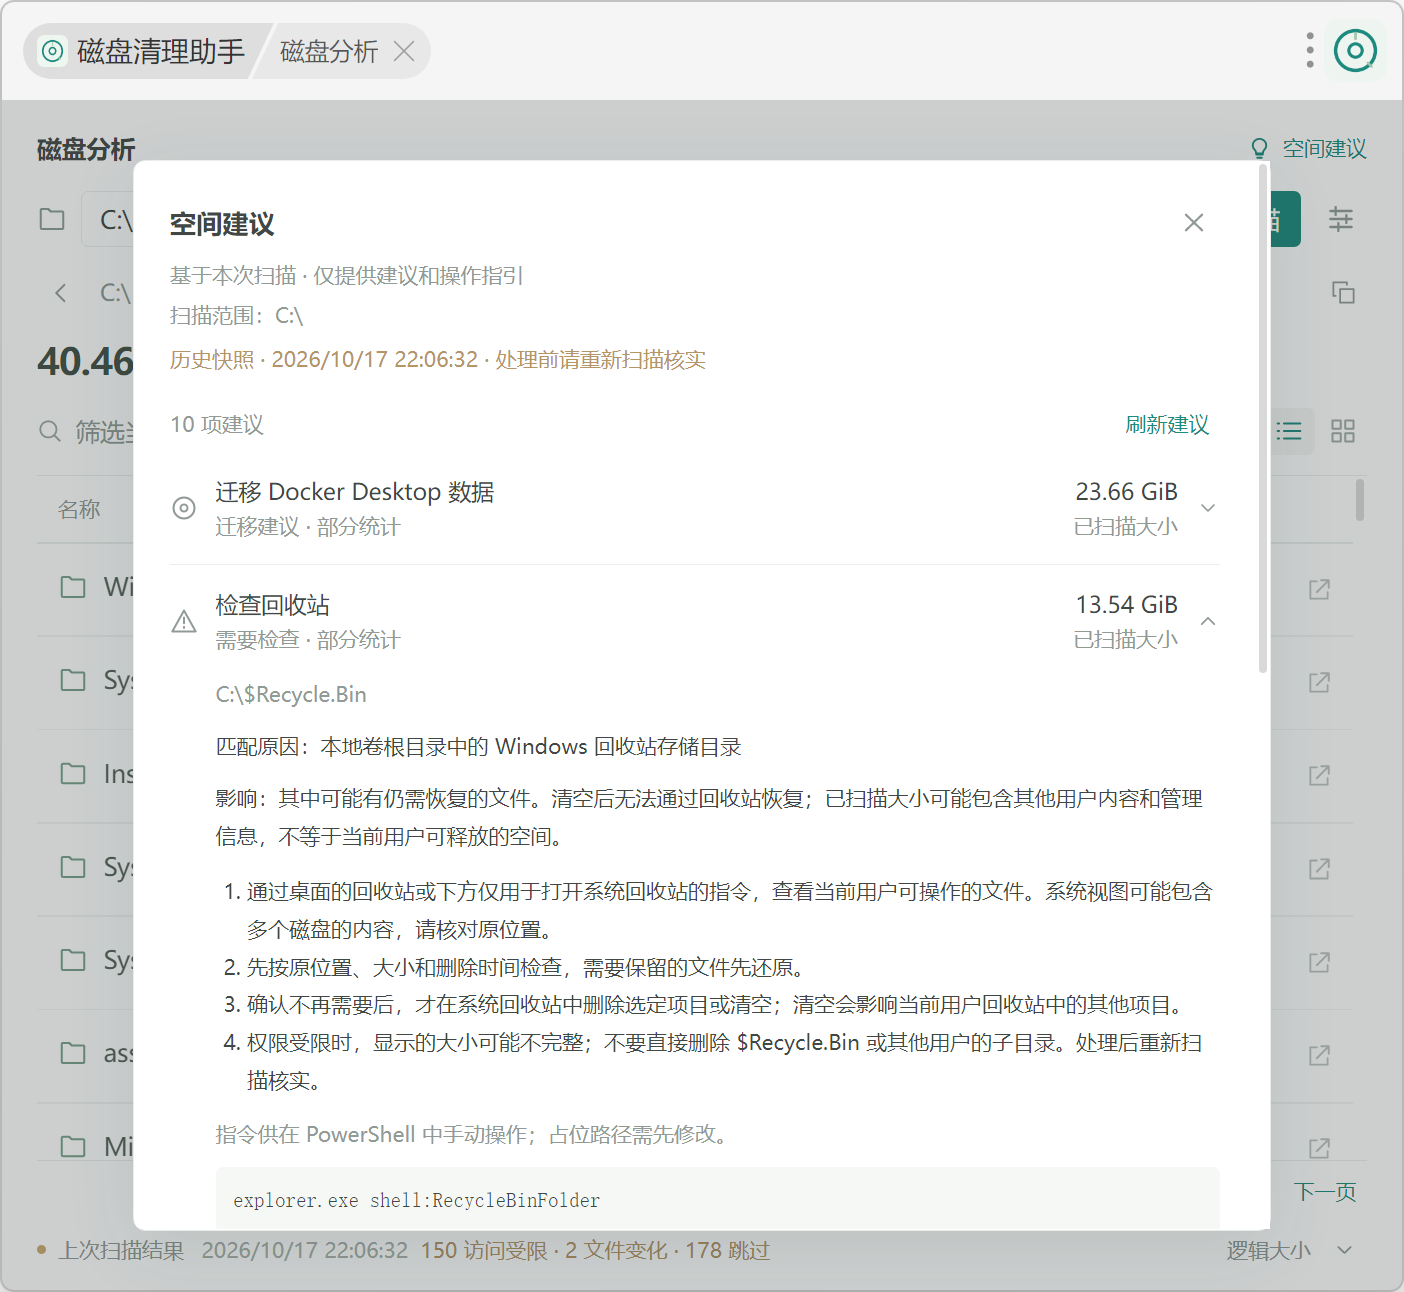Screen dimensions: 1404x1292
Task: Switch to list view
Action: (x=1289, y=431)
